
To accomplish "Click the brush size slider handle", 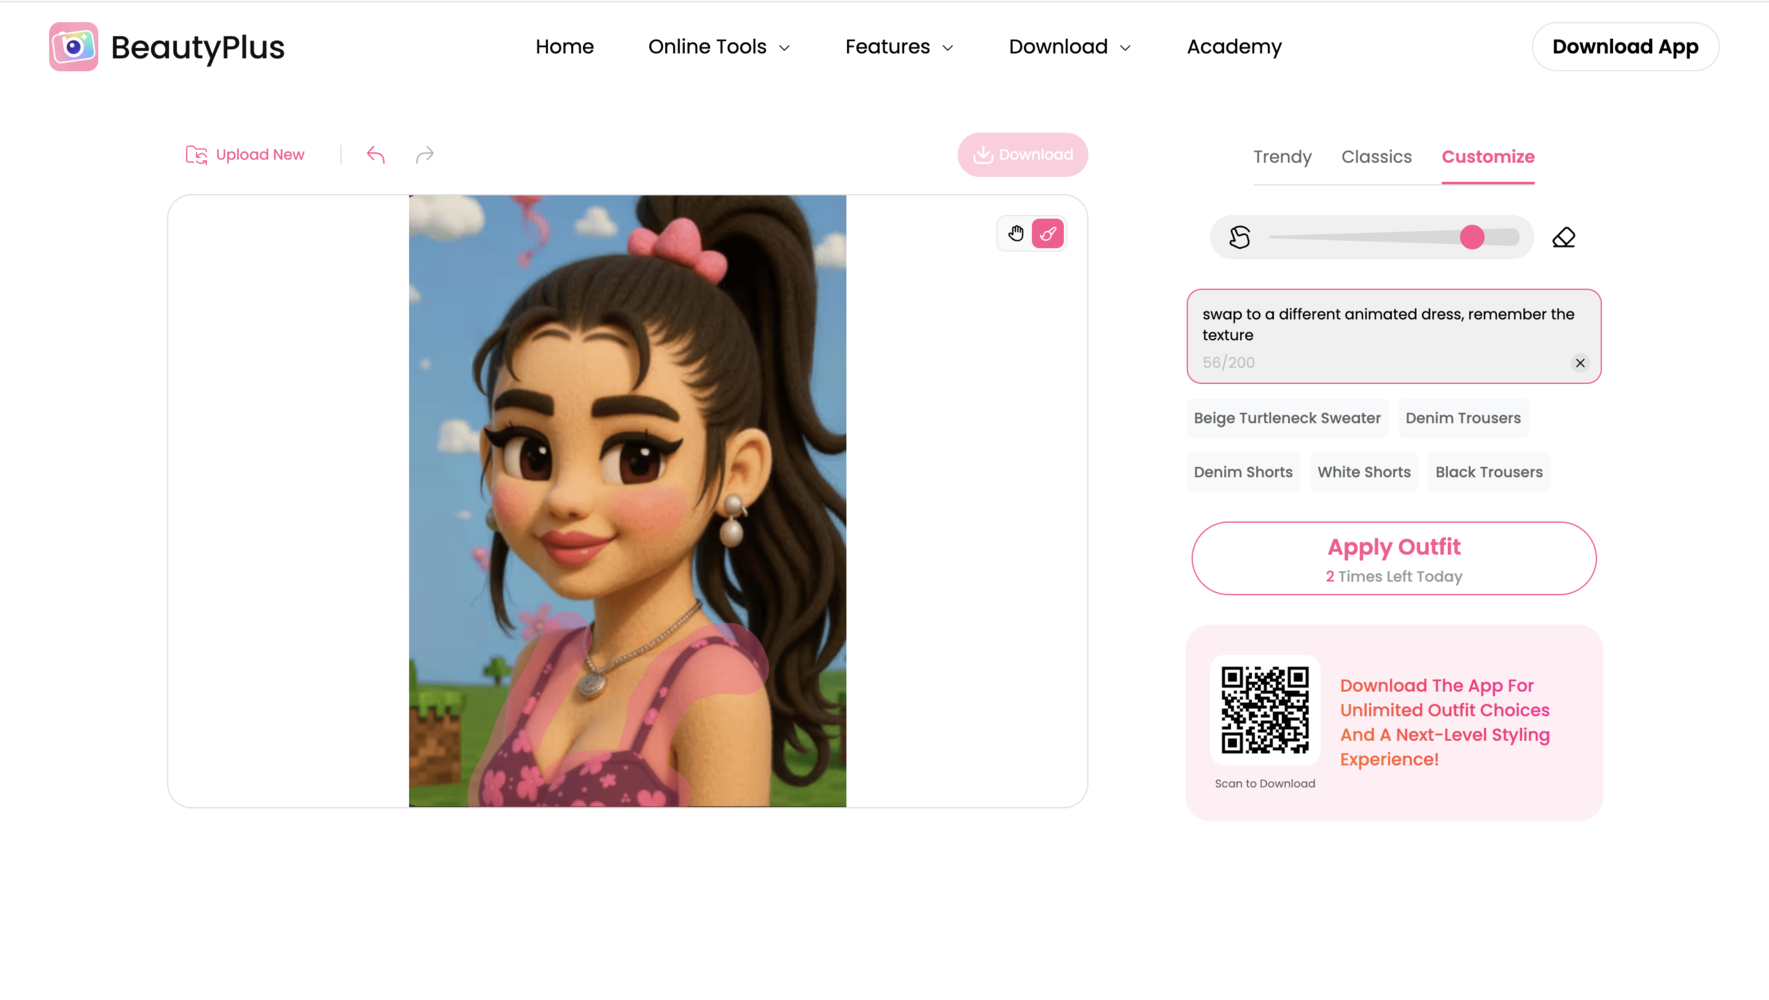I will tap(1471, 237).
